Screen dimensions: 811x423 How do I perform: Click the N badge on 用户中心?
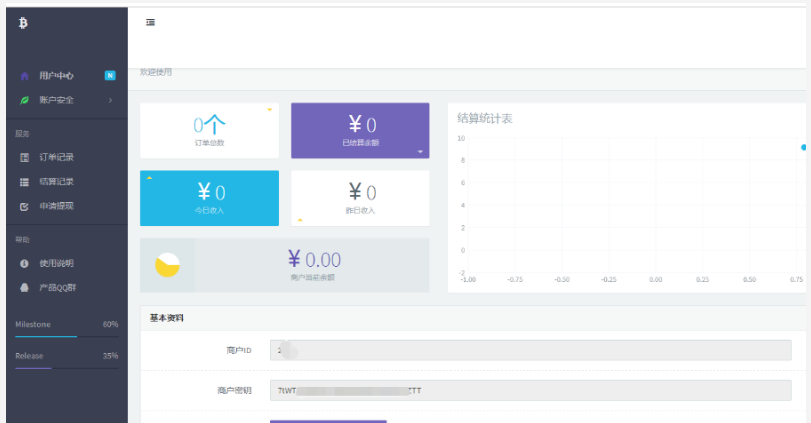coord(110,75)
